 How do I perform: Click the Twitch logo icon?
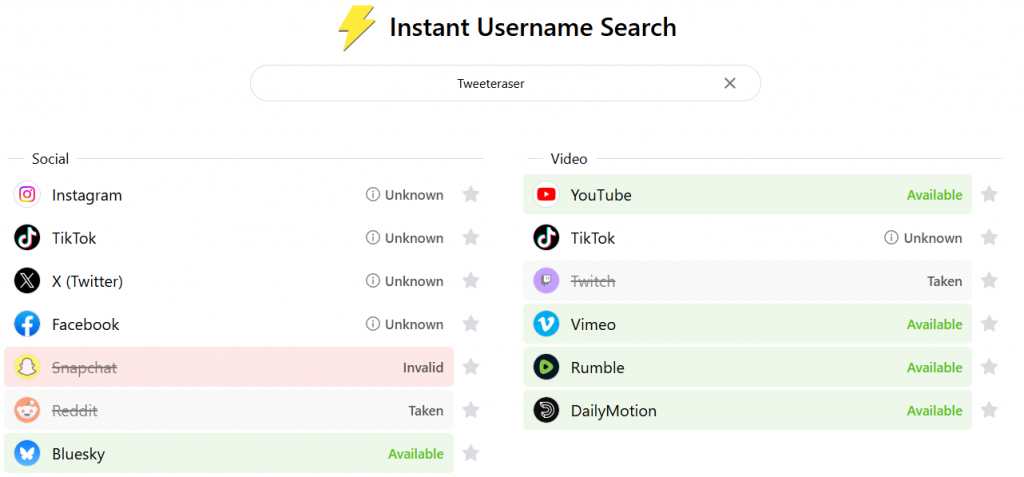pos(546,281)
